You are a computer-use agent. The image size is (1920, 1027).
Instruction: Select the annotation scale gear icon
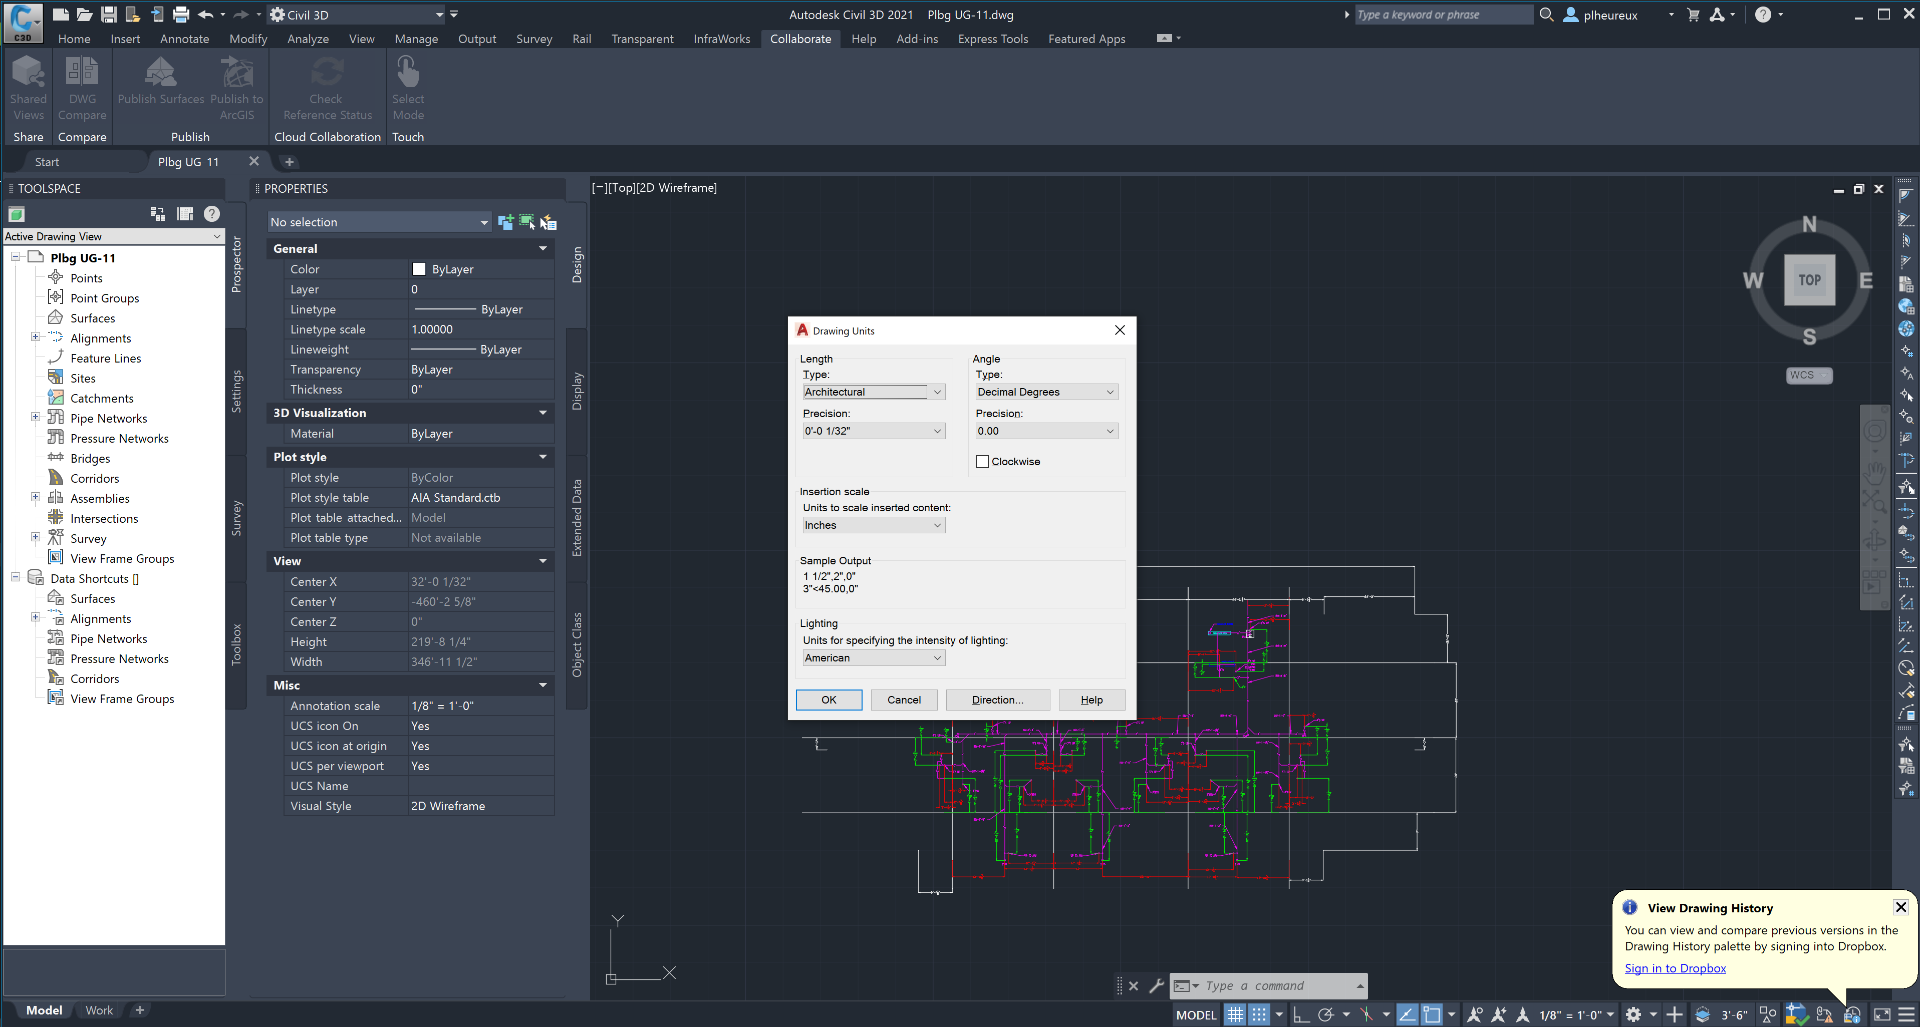[x=1634, y=1013]
